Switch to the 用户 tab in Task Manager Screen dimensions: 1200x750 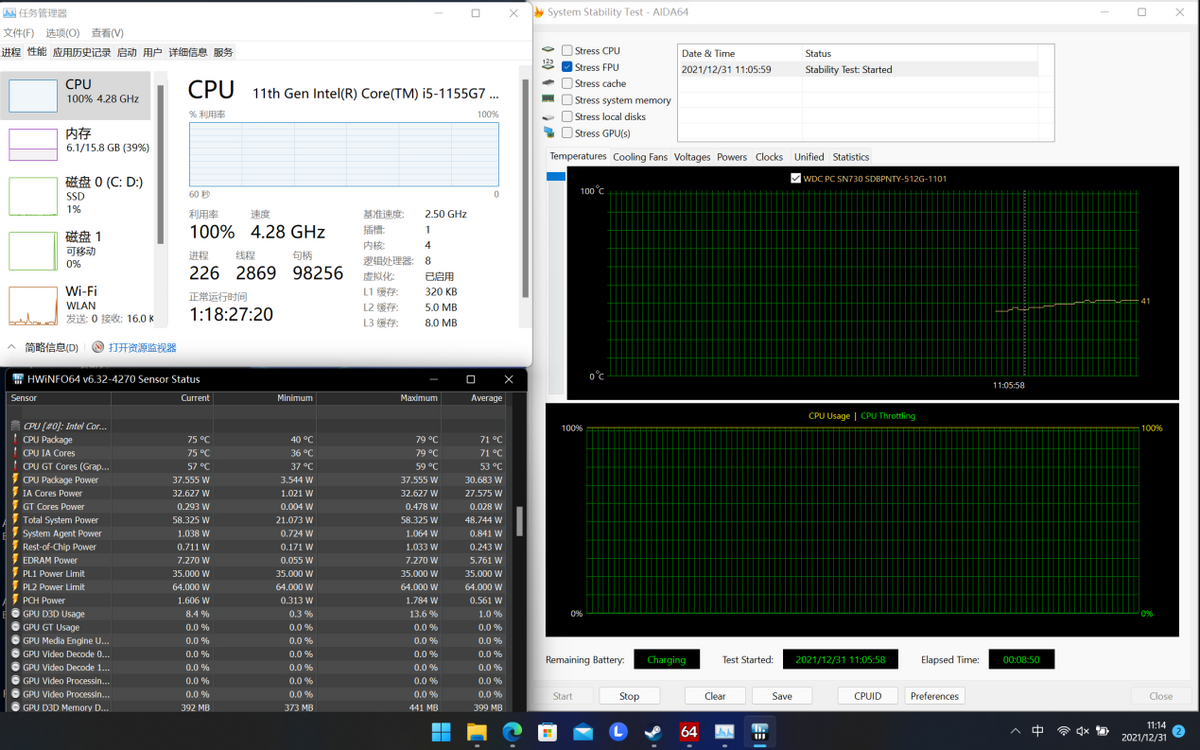[152, 52]
